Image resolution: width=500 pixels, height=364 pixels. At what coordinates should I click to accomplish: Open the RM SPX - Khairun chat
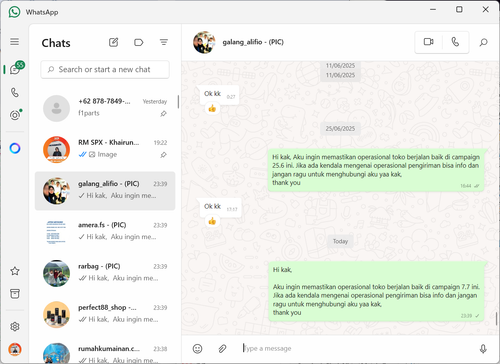tap(105, 149)
